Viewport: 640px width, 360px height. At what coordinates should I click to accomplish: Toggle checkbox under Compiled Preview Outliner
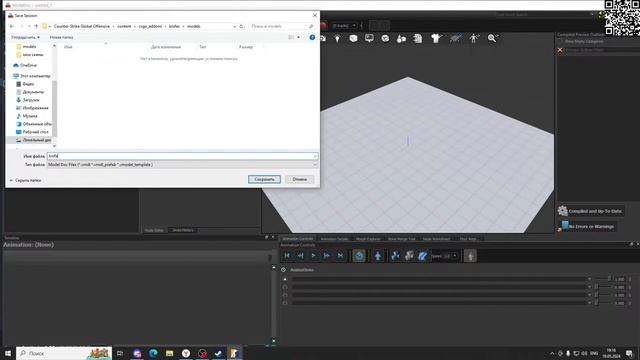click(560, 42)
